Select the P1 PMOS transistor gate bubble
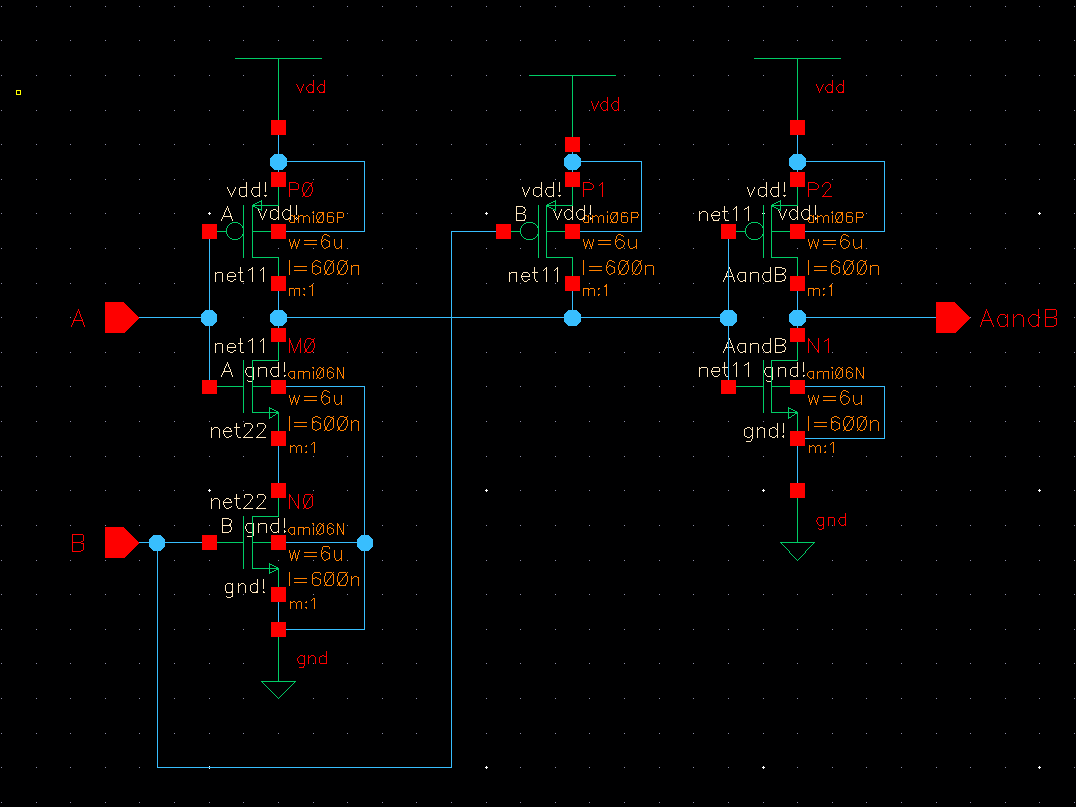The height and width of the screenshot is (807, 1076). (x=529, y=231)
